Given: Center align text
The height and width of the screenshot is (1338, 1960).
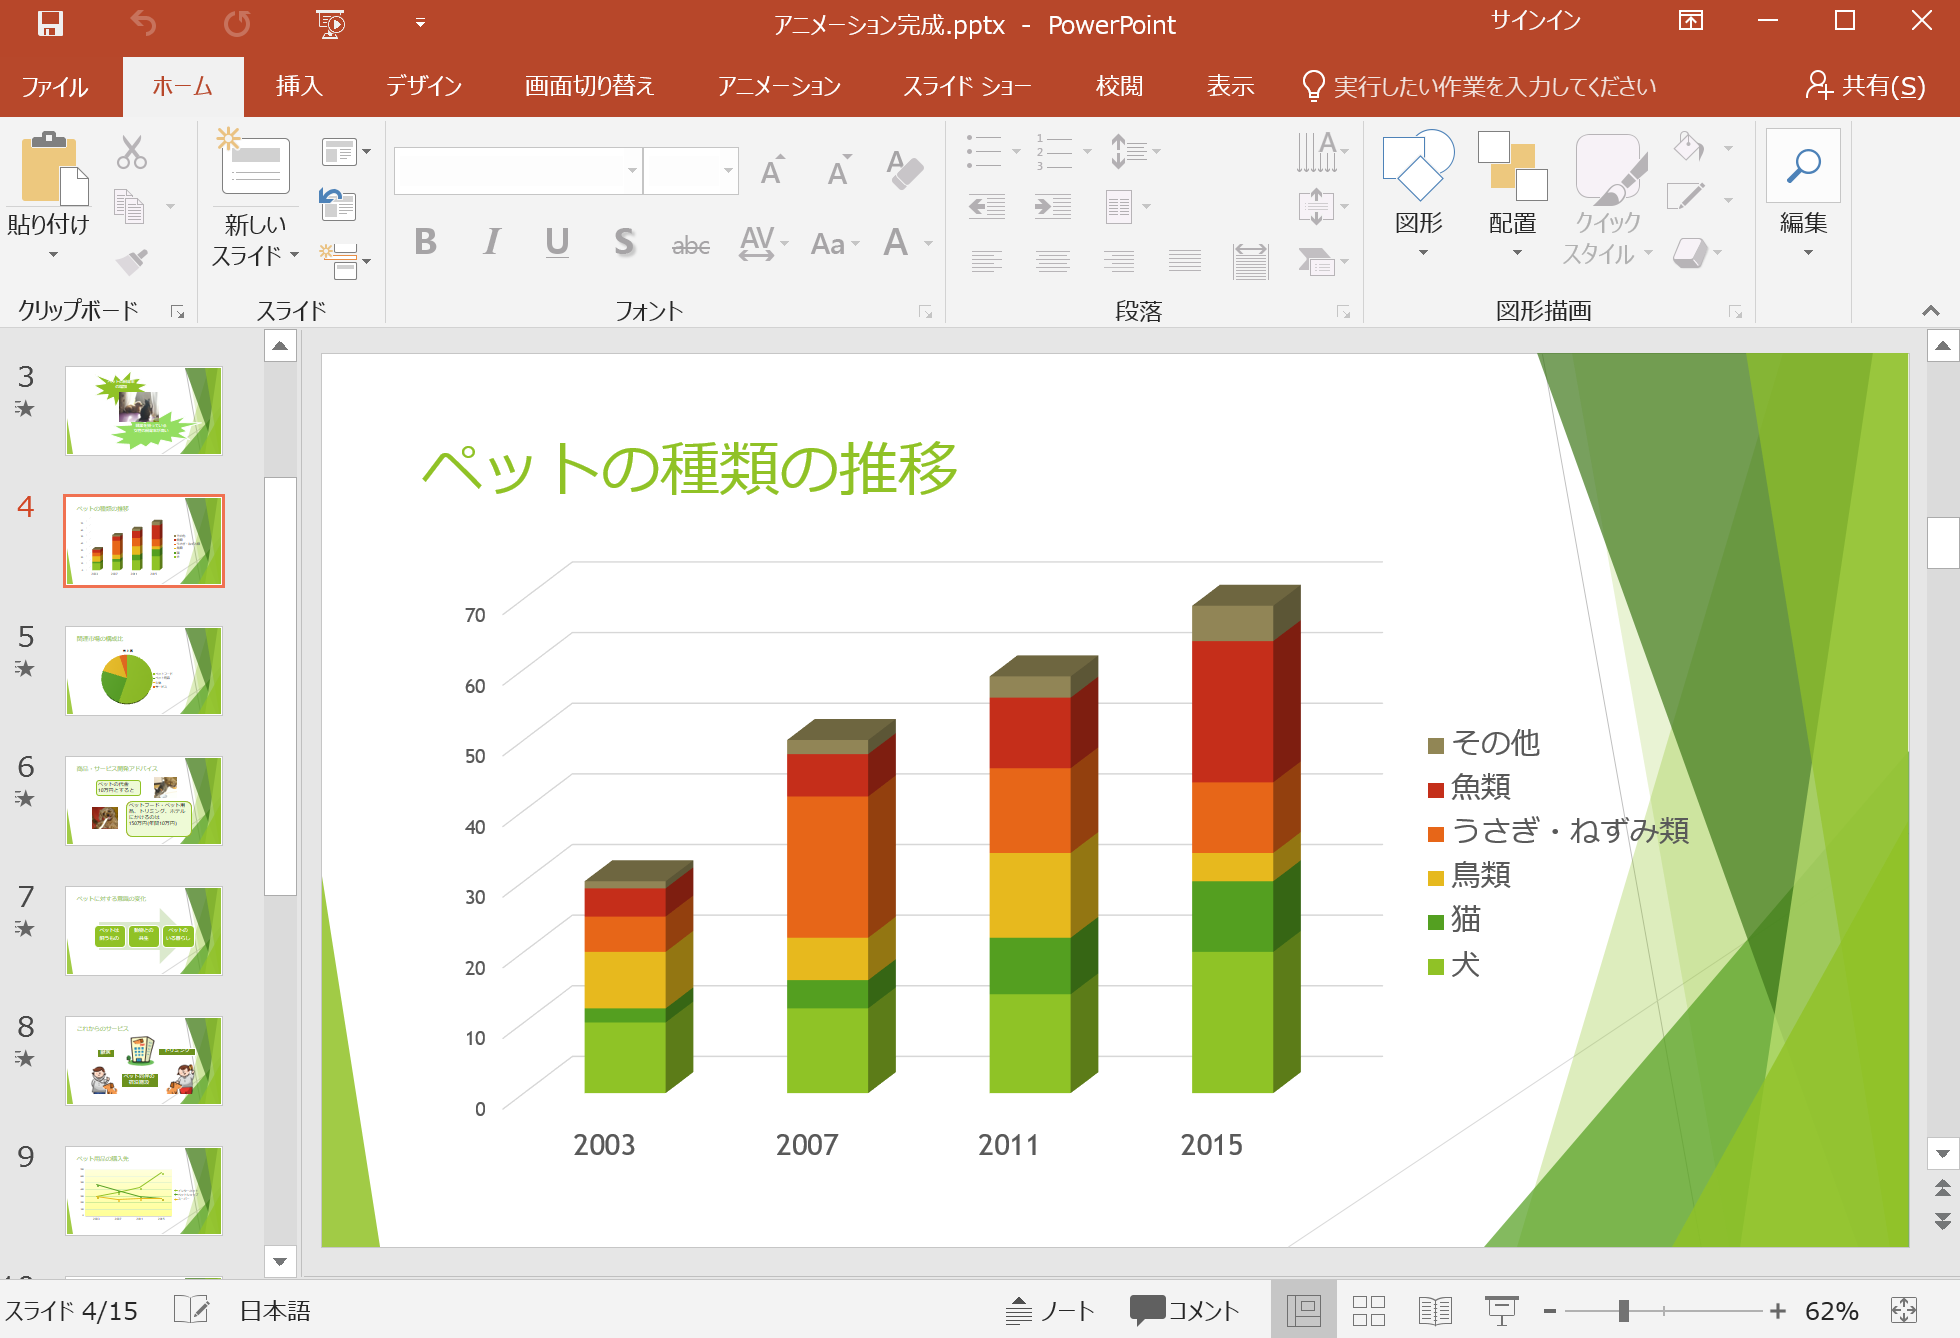Looking at the screenshot, I should click(x=1053, y=262).
